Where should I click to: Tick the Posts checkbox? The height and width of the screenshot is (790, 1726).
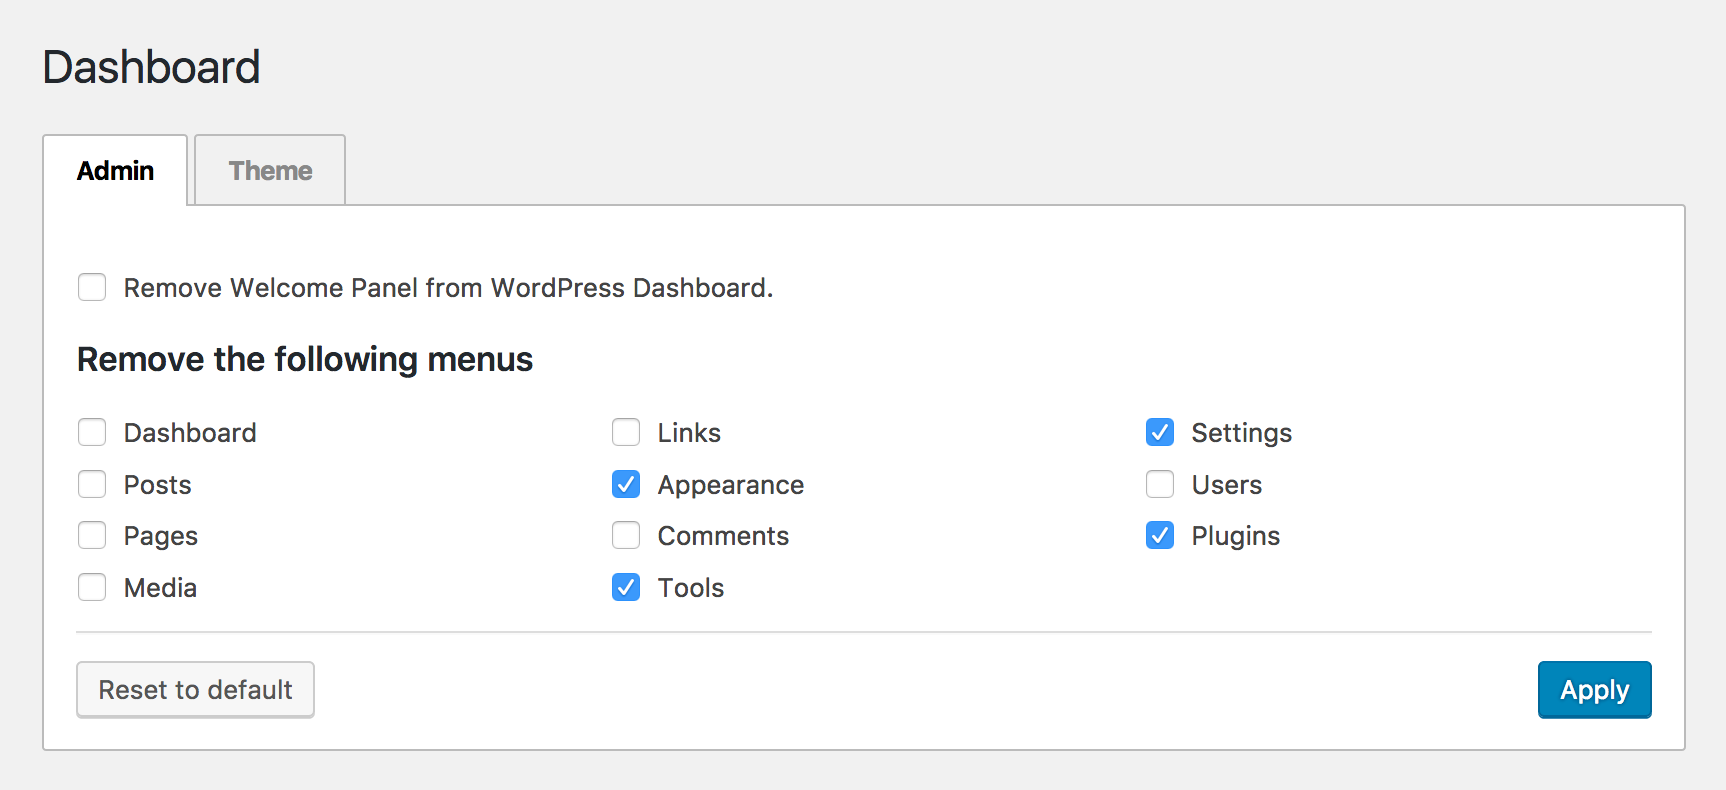92,485
